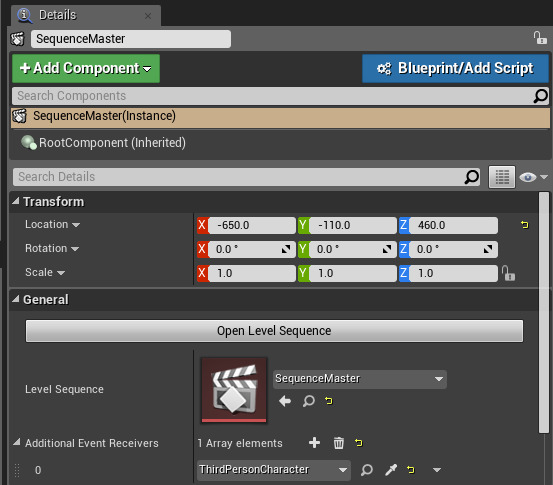Screen dimensions: 553x485
Task: Toggle the details lock icon by the name
Action: (540, 38)
